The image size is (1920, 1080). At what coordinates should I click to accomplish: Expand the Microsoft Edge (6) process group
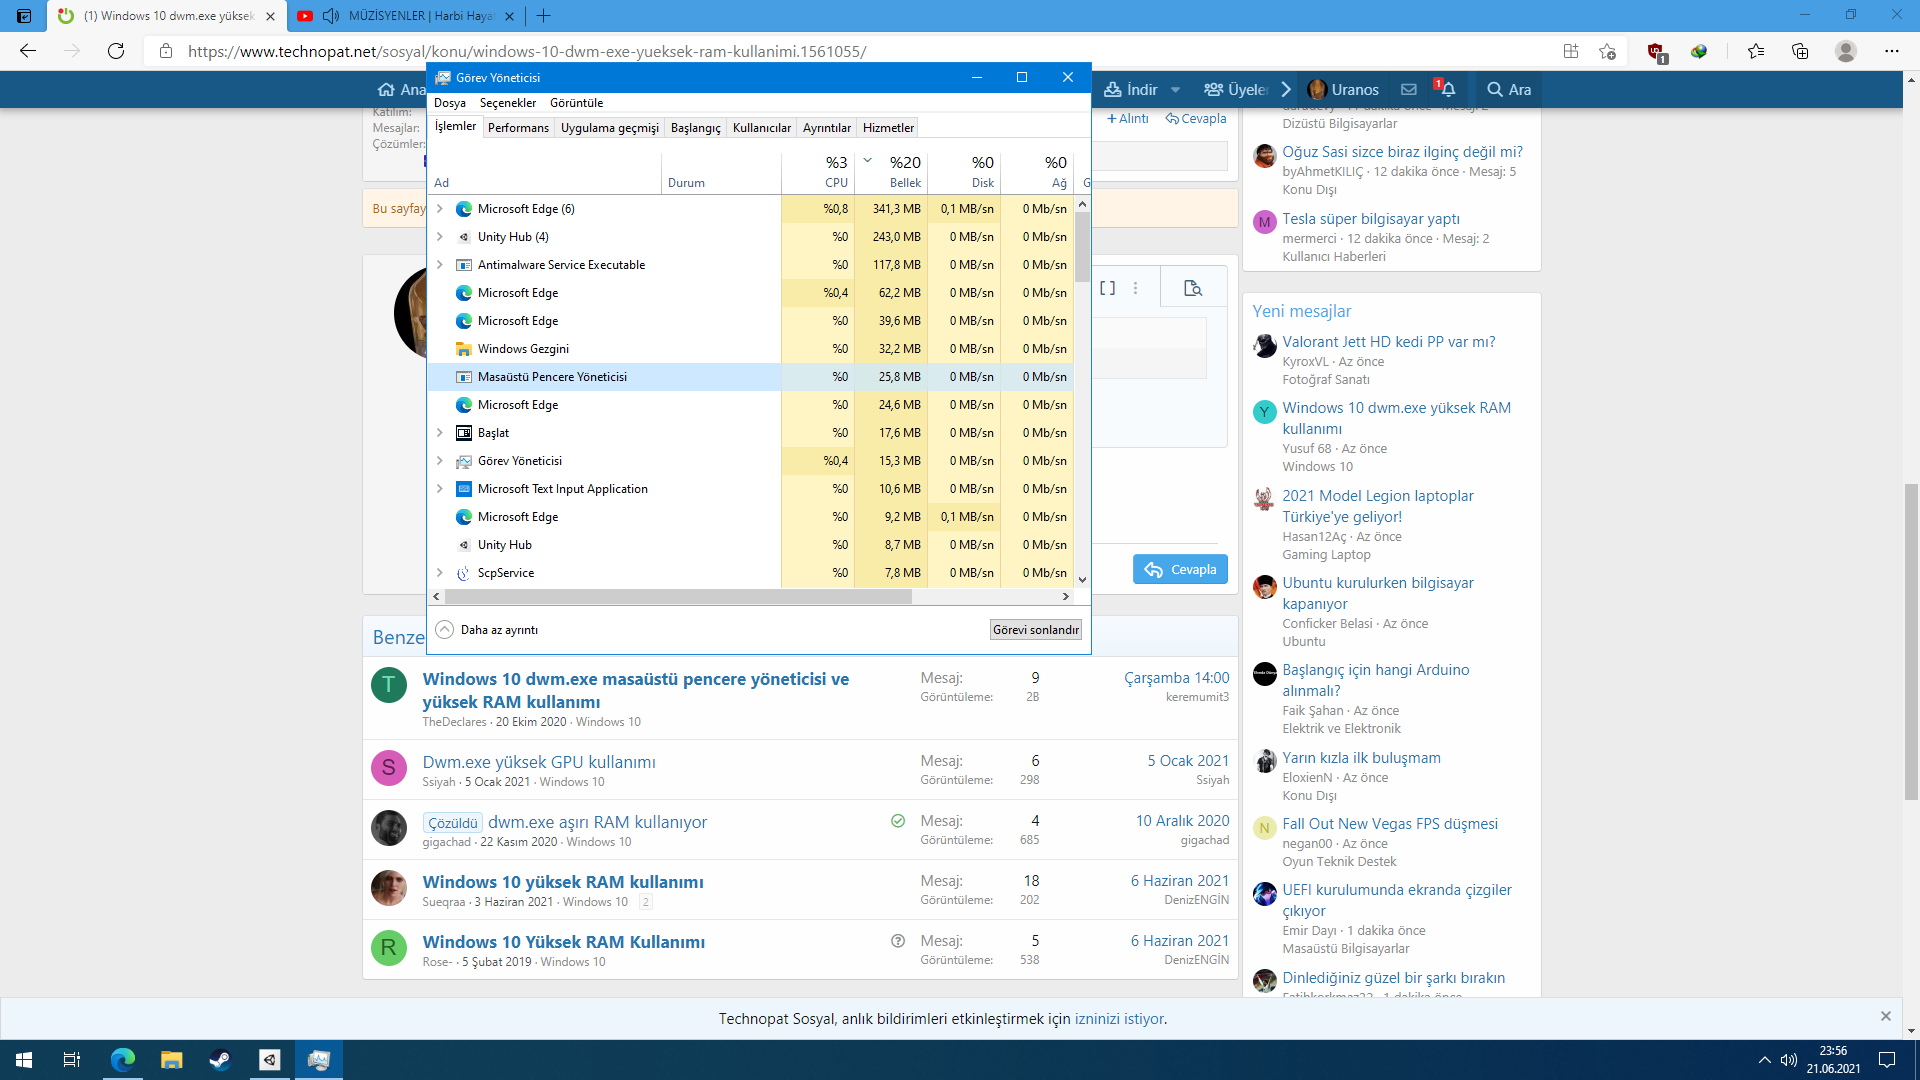[x=440, y=209]
